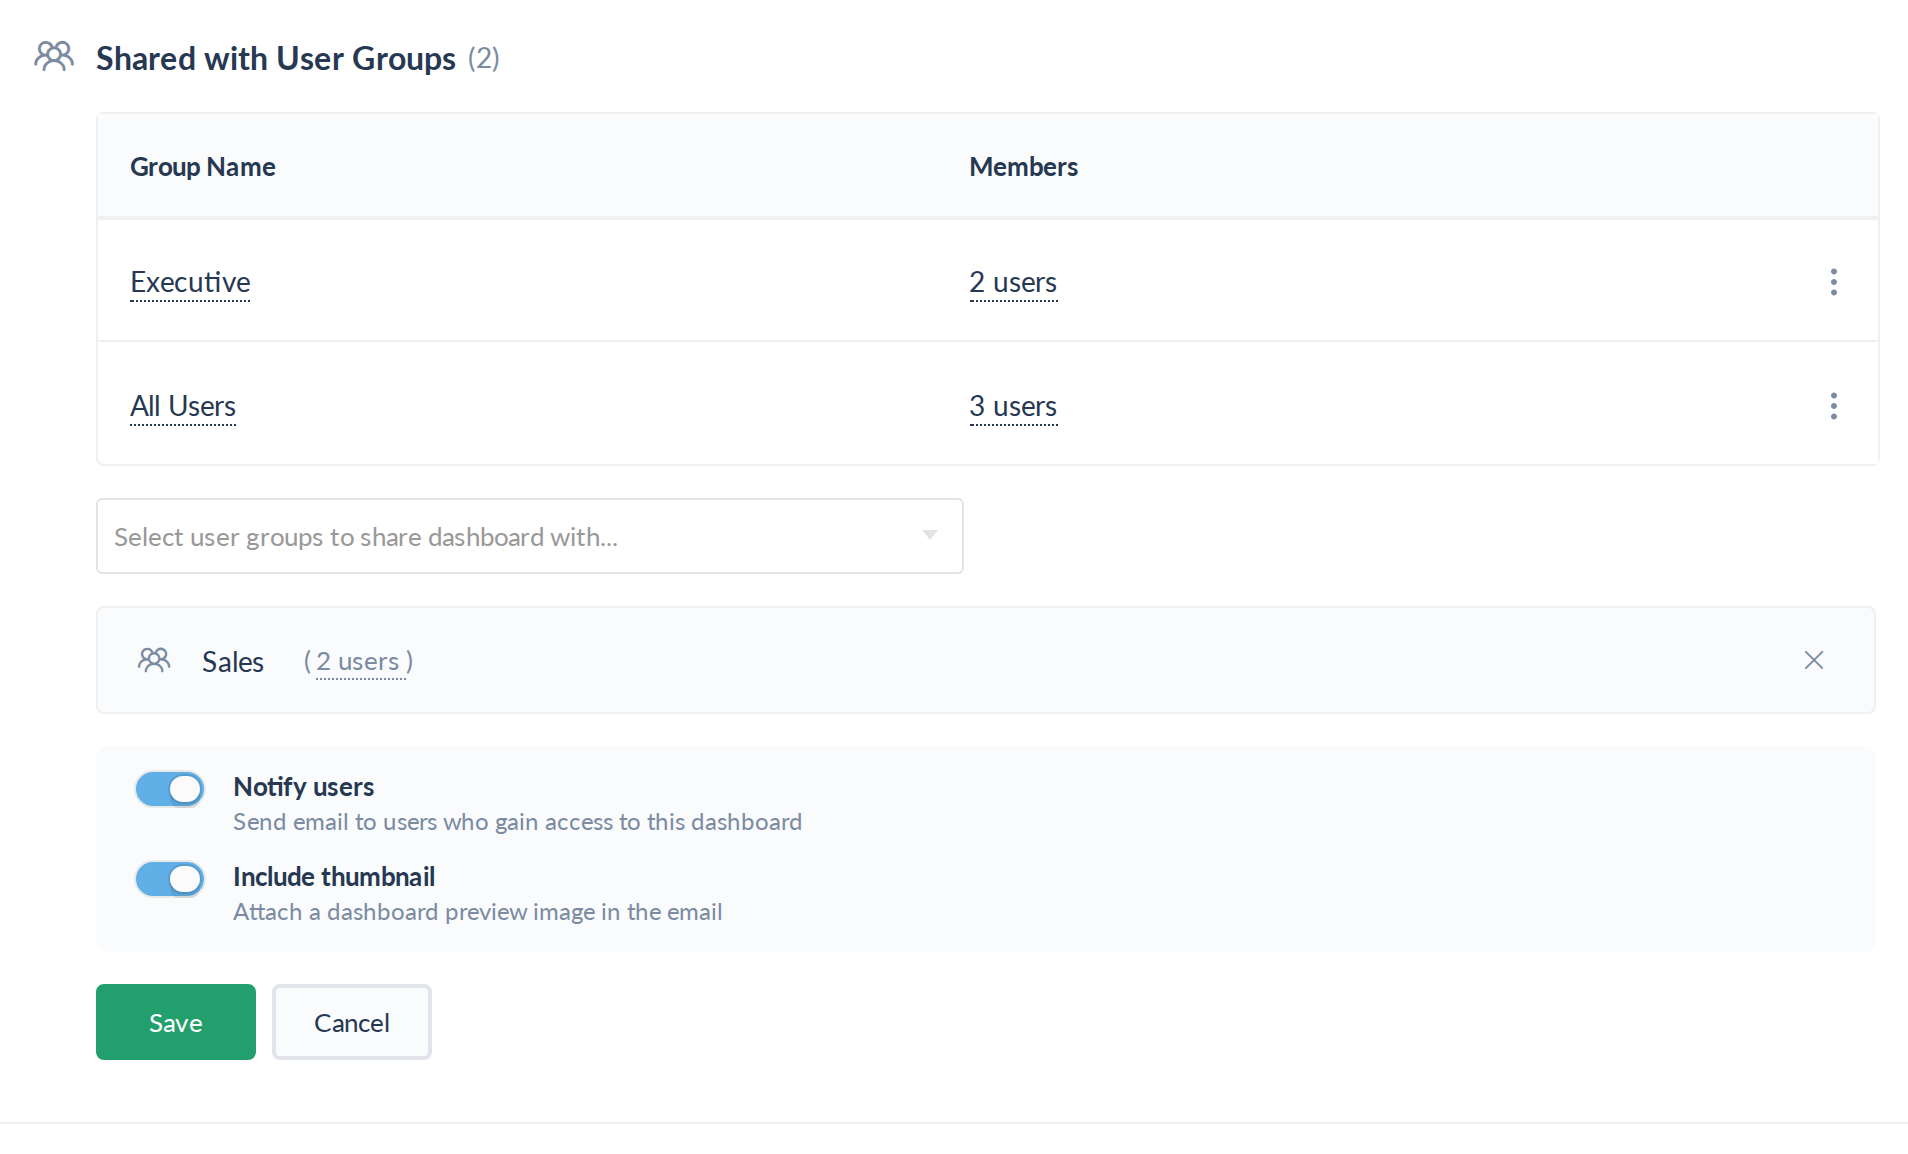
Task: View the 2 users in Executive row
Action: pos(1013,283)
